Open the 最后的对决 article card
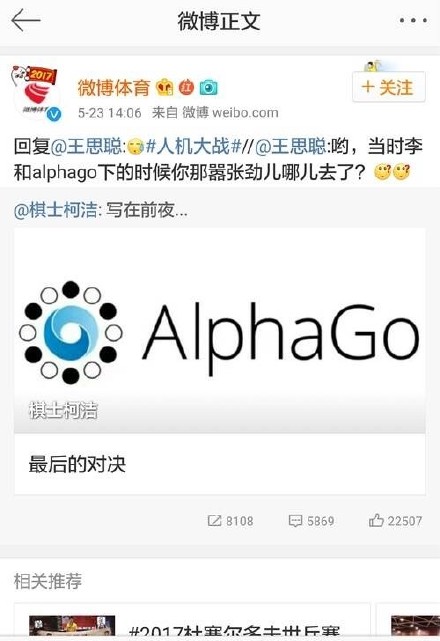The height and width of the screenshot is (641, 440). point(220,464)
